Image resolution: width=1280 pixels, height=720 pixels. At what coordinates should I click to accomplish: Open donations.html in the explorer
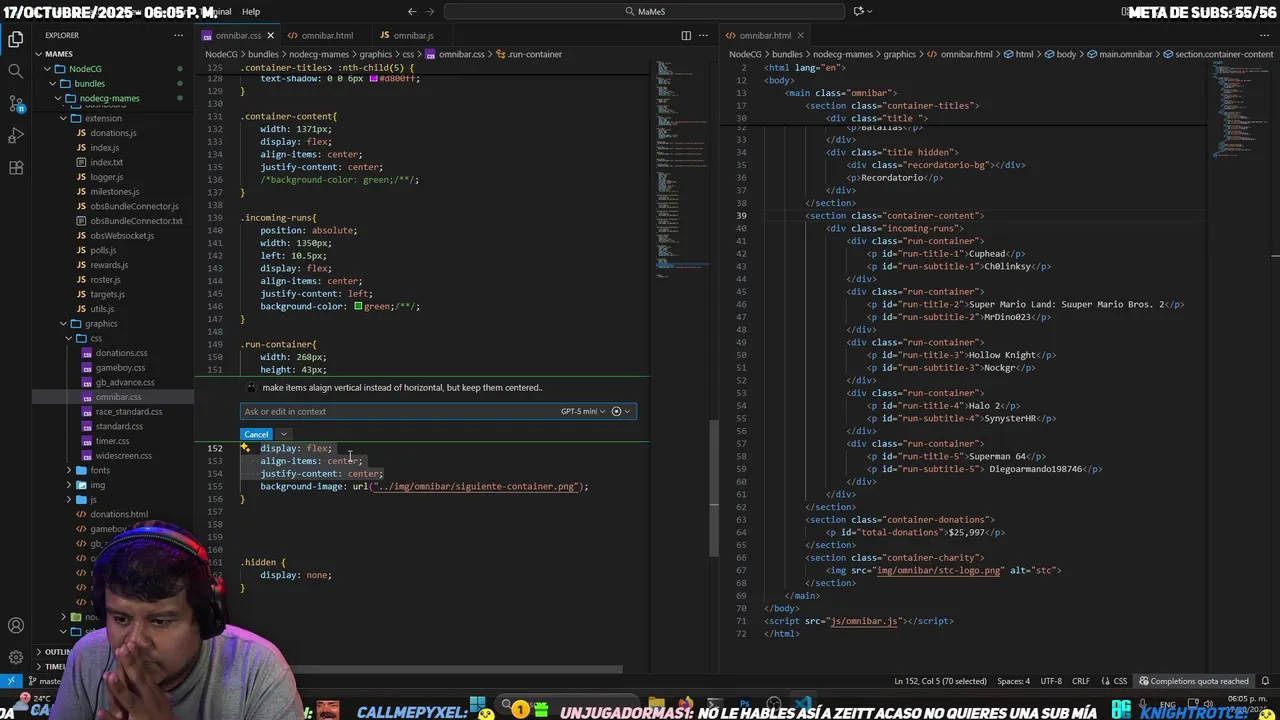[119, 514]
